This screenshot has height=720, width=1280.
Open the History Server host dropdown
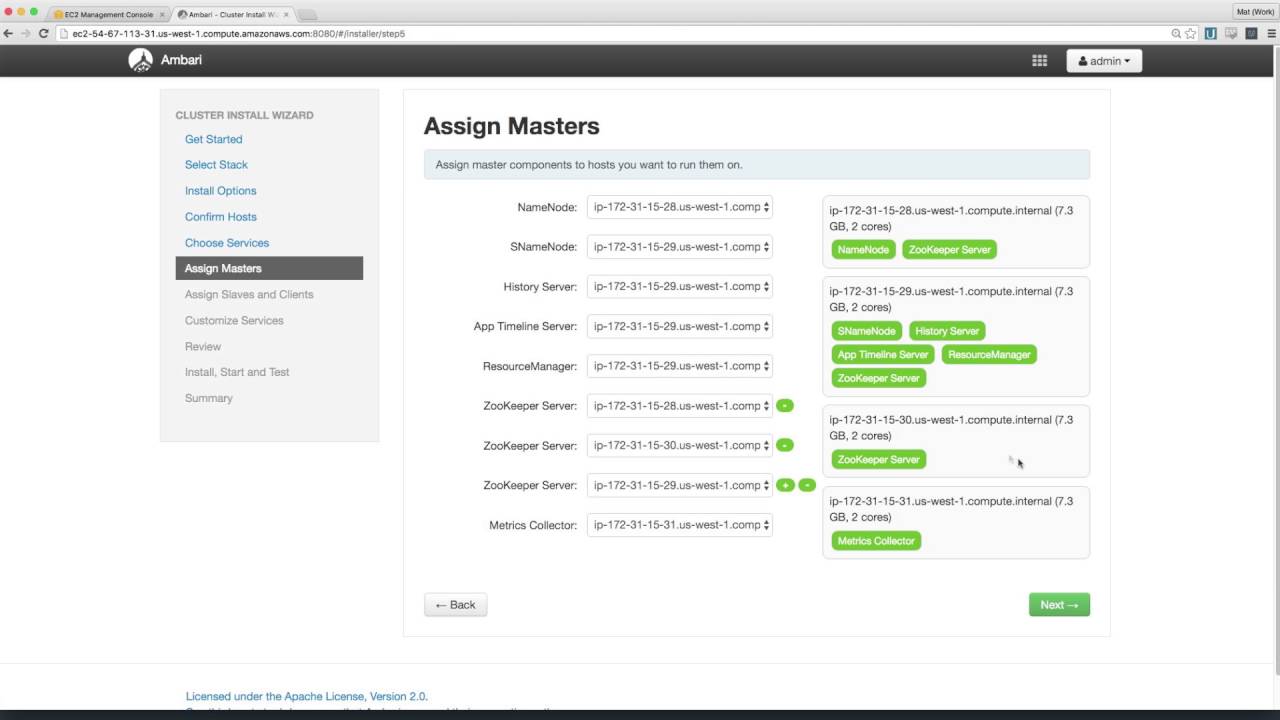(680, 287)
